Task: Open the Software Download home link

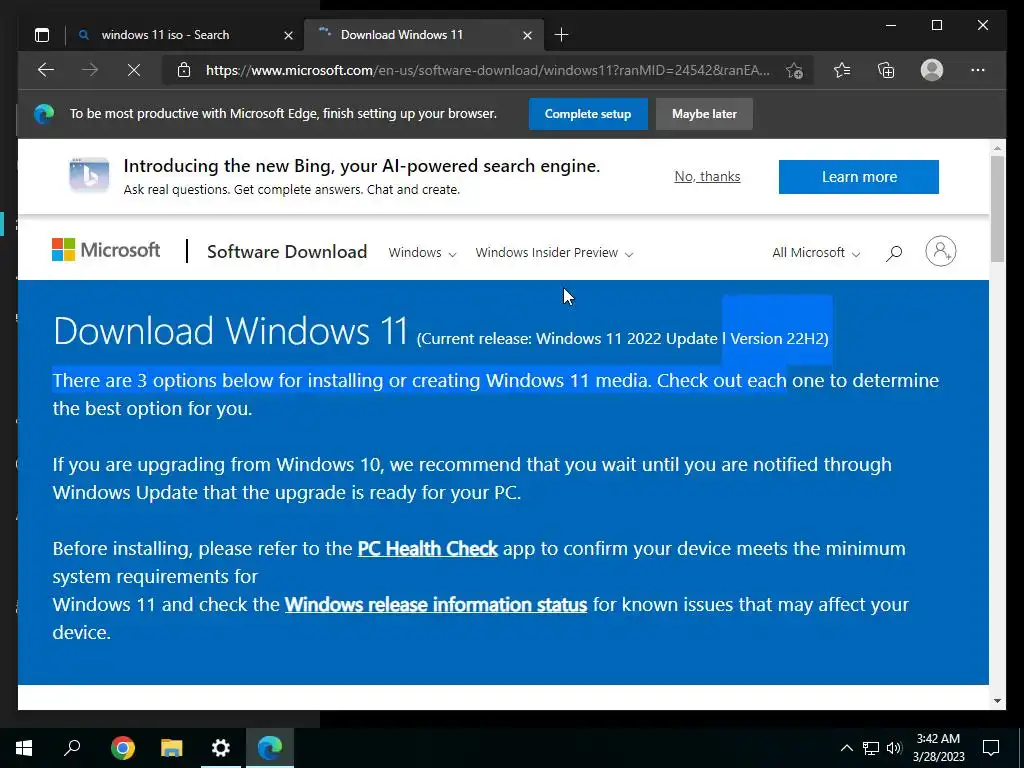Action: pyautogui.click(x=287, y=251)
